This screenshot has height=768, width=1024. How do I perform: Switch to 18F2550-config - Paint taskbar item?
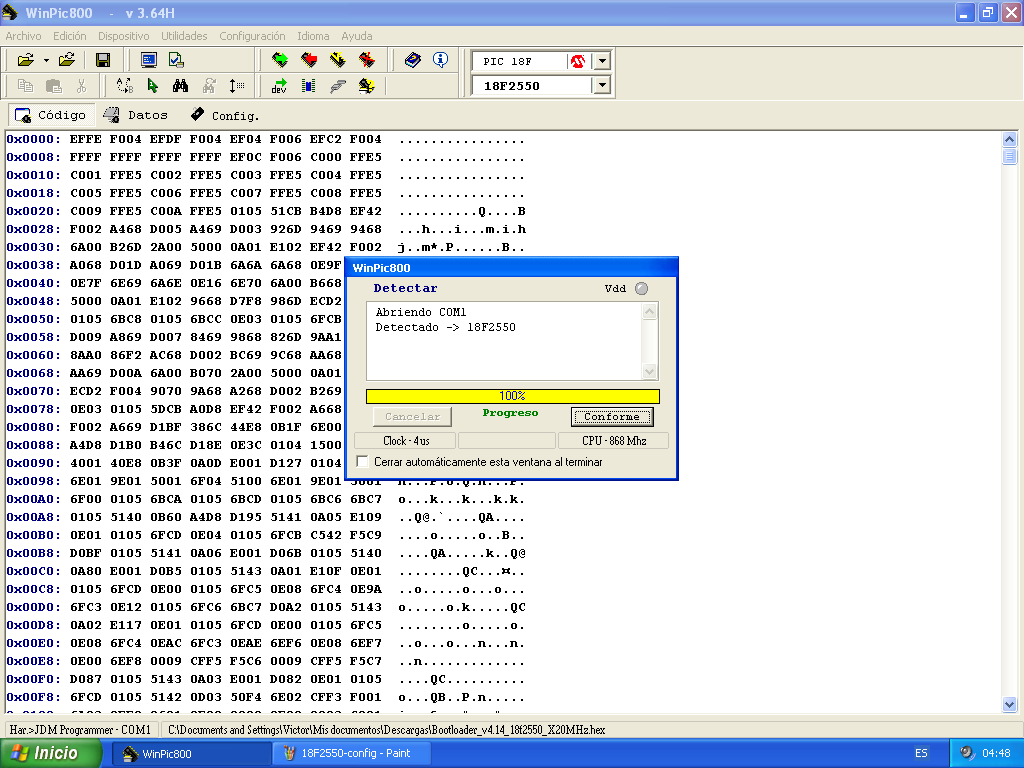click(350, 753)
